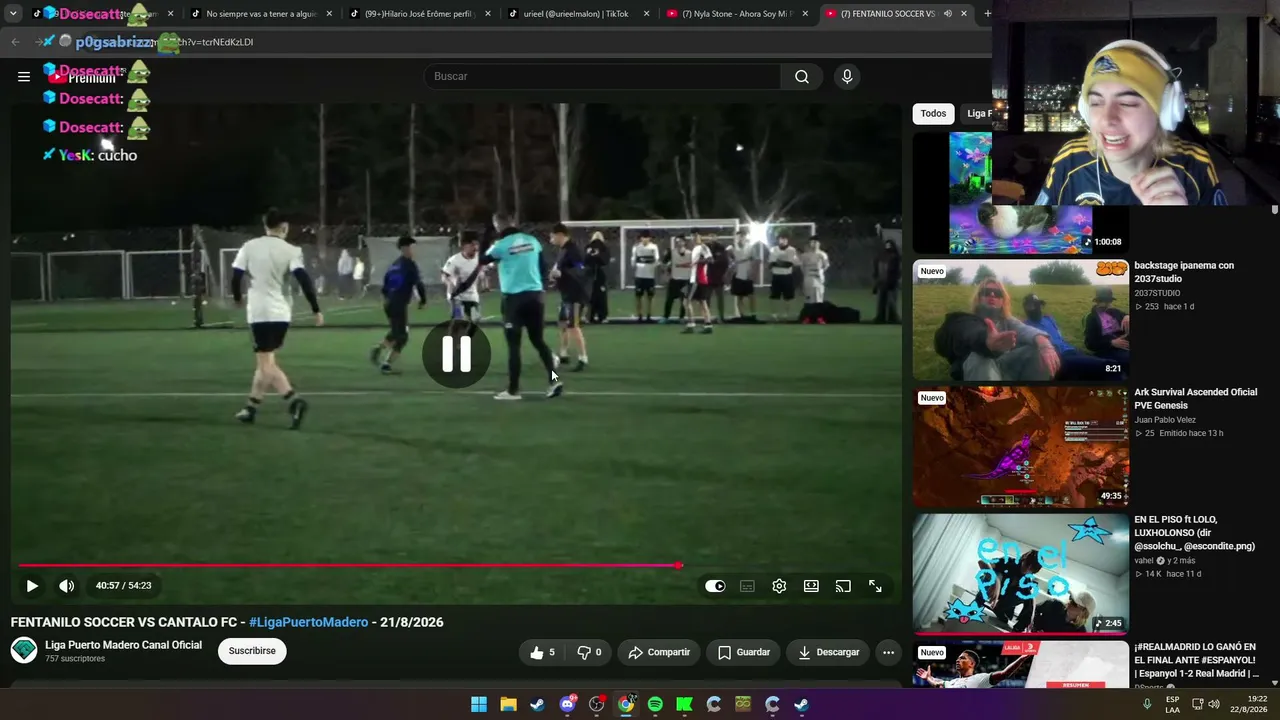This screenshot has height=720, width=1280.
Task: Like the video with the thumbs-up button
Action: pos(543,652)
